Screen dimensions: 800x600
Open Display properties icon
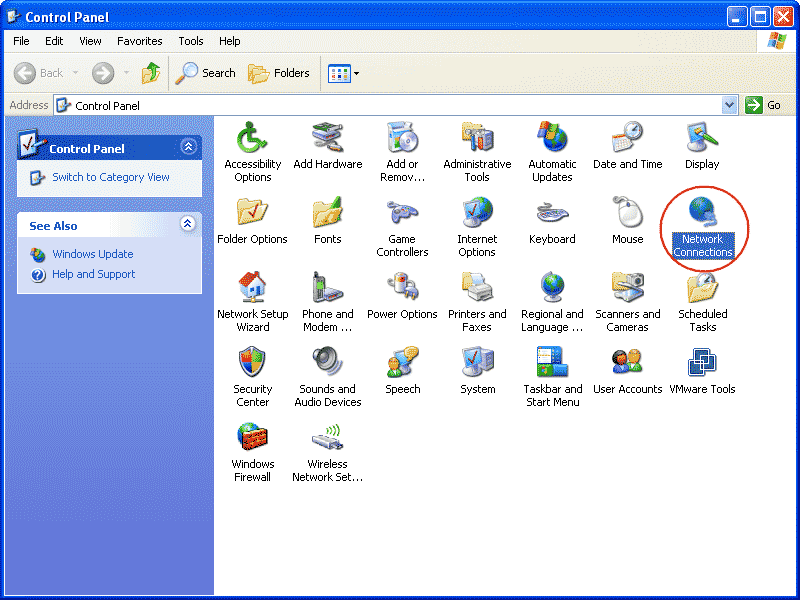(702, 146)
